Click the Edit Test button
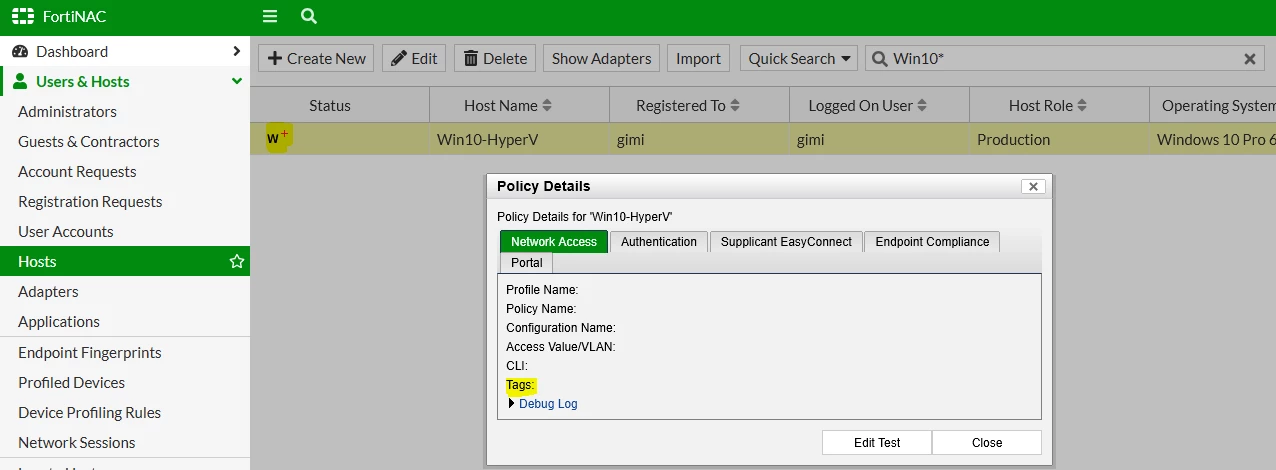Viewport: 1276px width, 470px height. [877, 442]
